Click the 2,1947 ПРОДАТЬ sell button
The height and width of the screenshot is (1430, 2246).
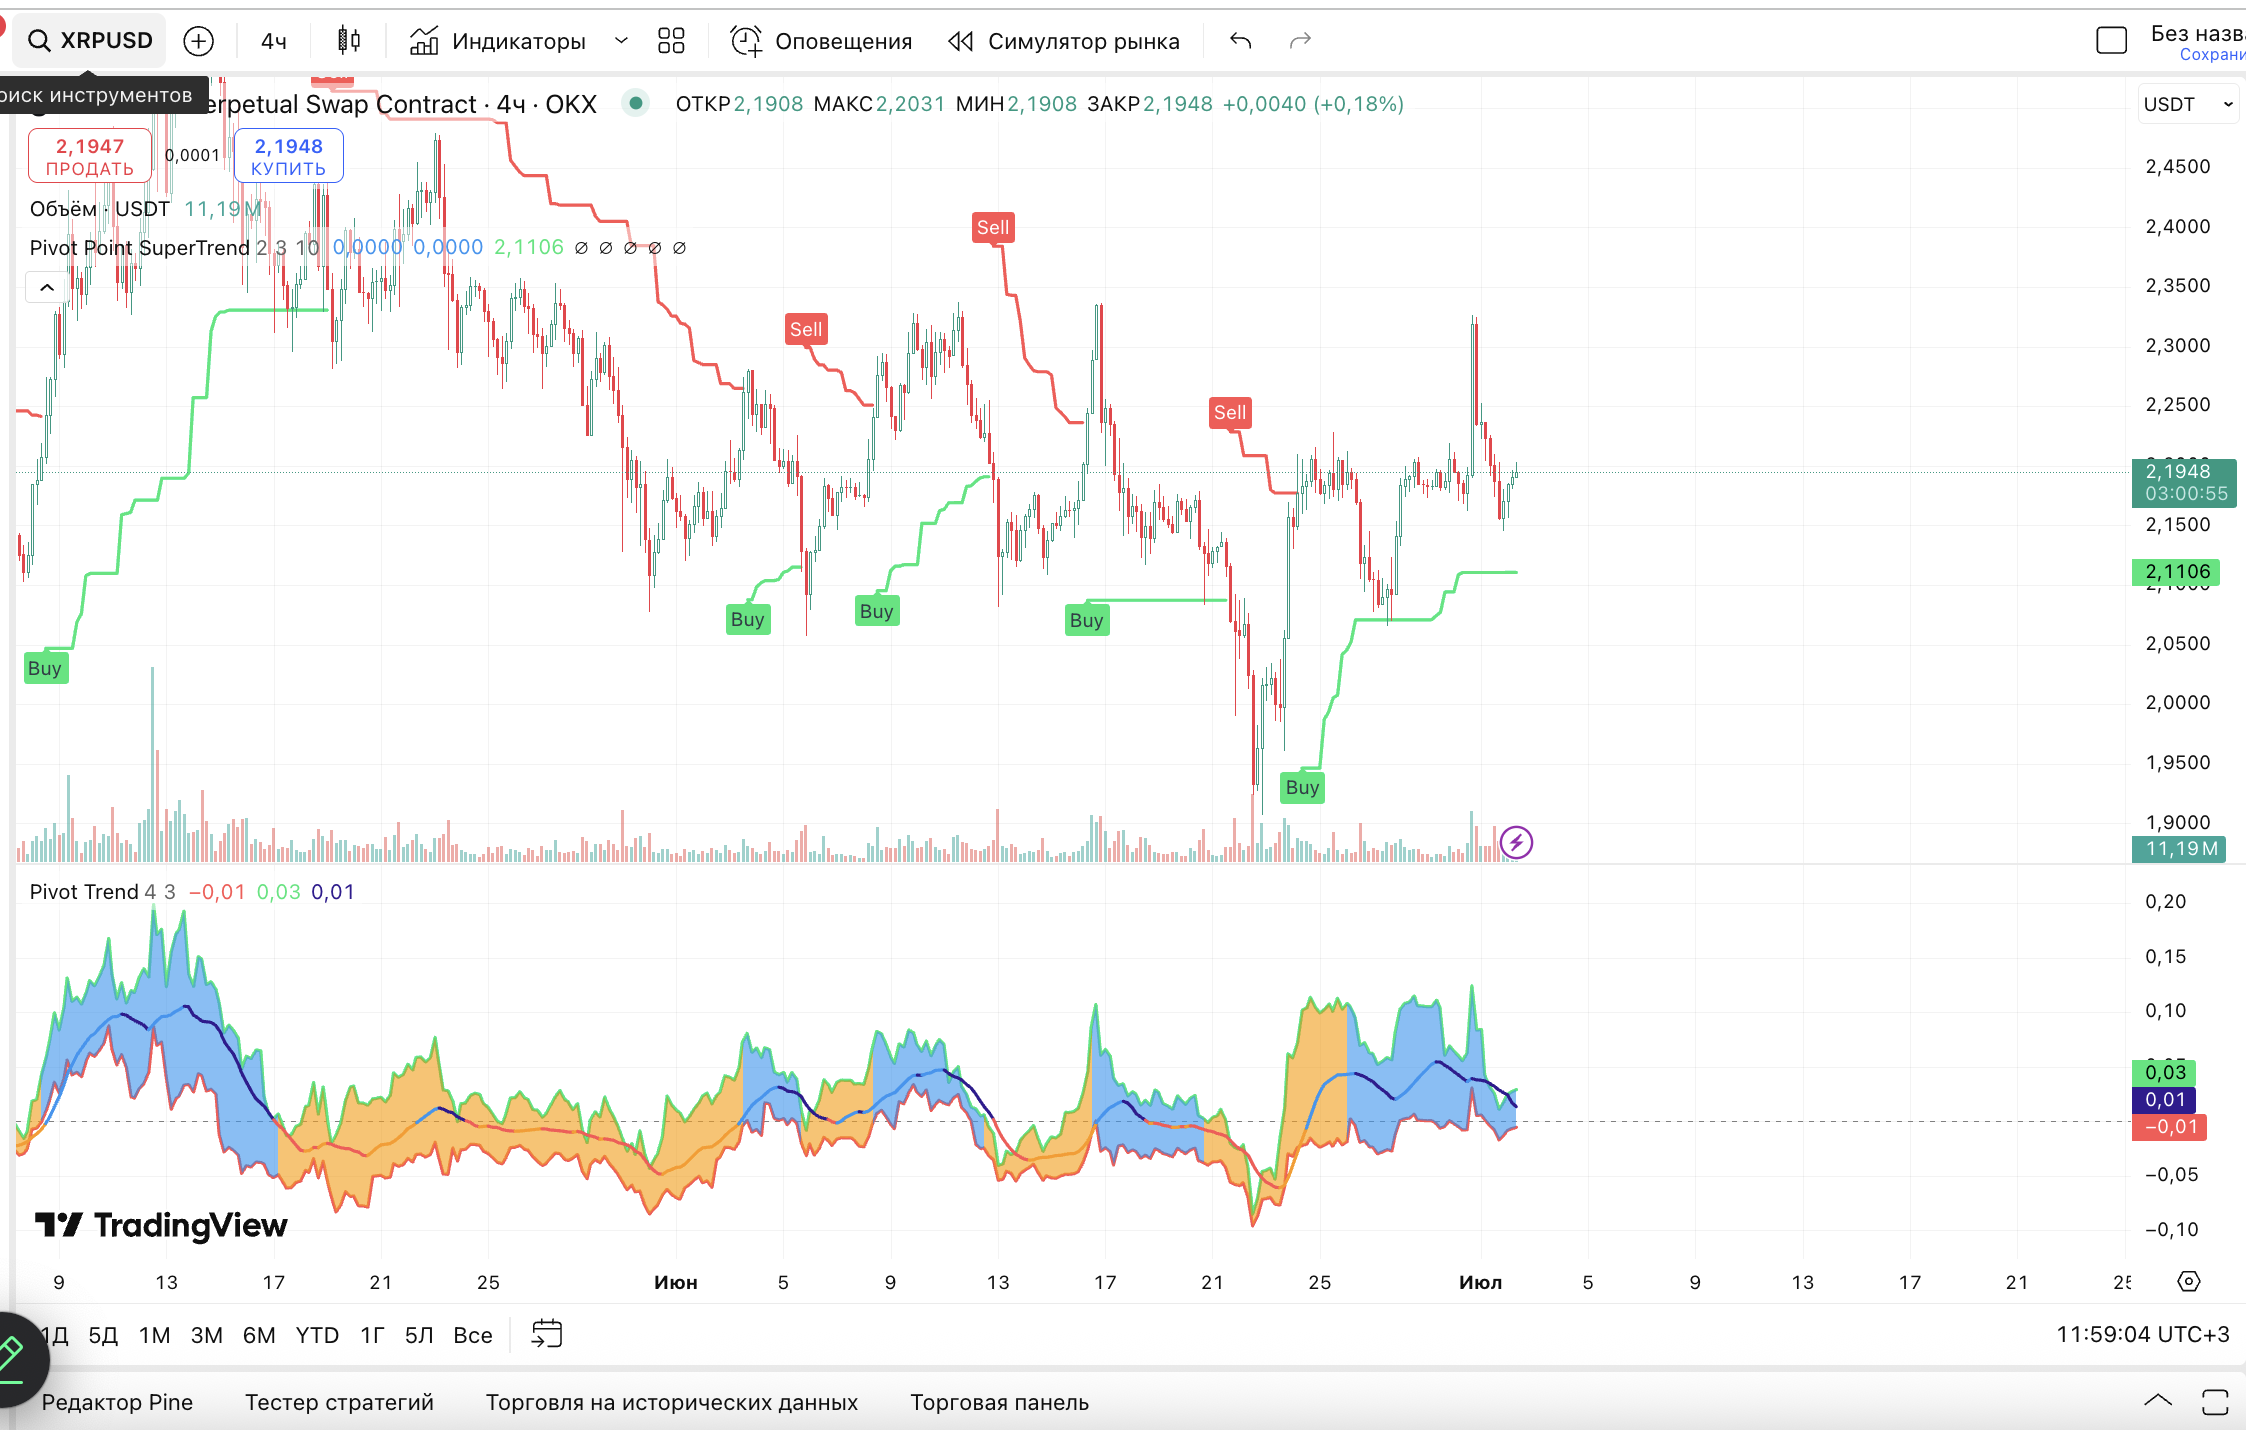[x=90, y=157]
